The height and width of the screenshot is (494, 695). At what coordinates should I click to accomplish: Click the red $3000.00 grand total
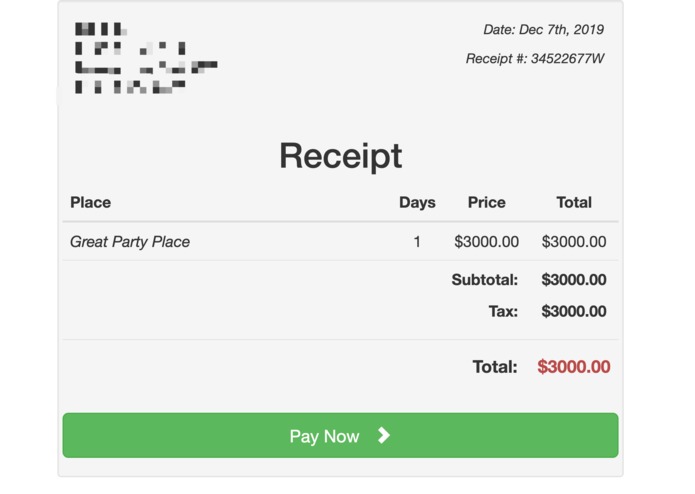coord(574,367)
